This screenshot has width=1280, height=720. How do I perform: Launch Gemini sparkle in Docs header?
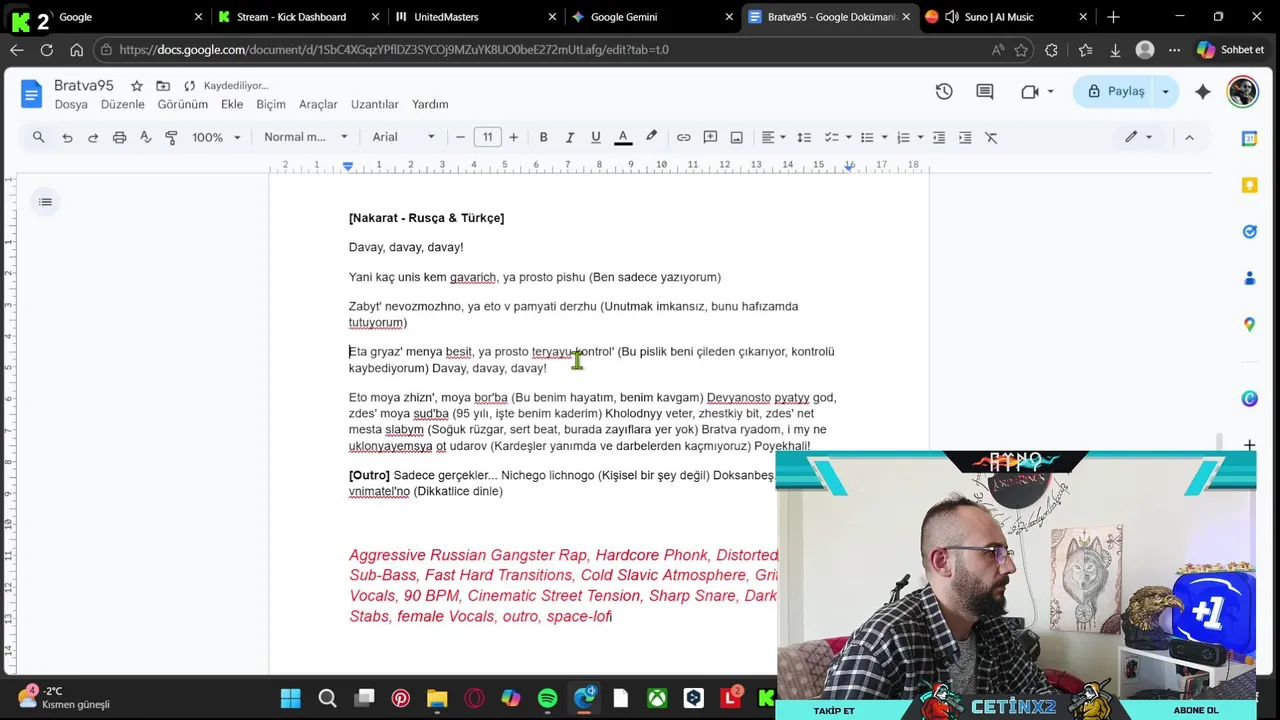[1203, 91]
